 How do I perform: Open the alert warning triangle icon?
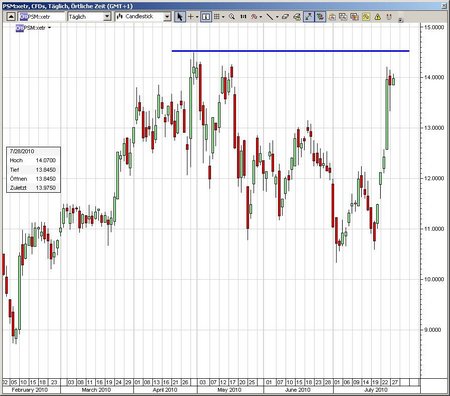(x=377, y=17)
